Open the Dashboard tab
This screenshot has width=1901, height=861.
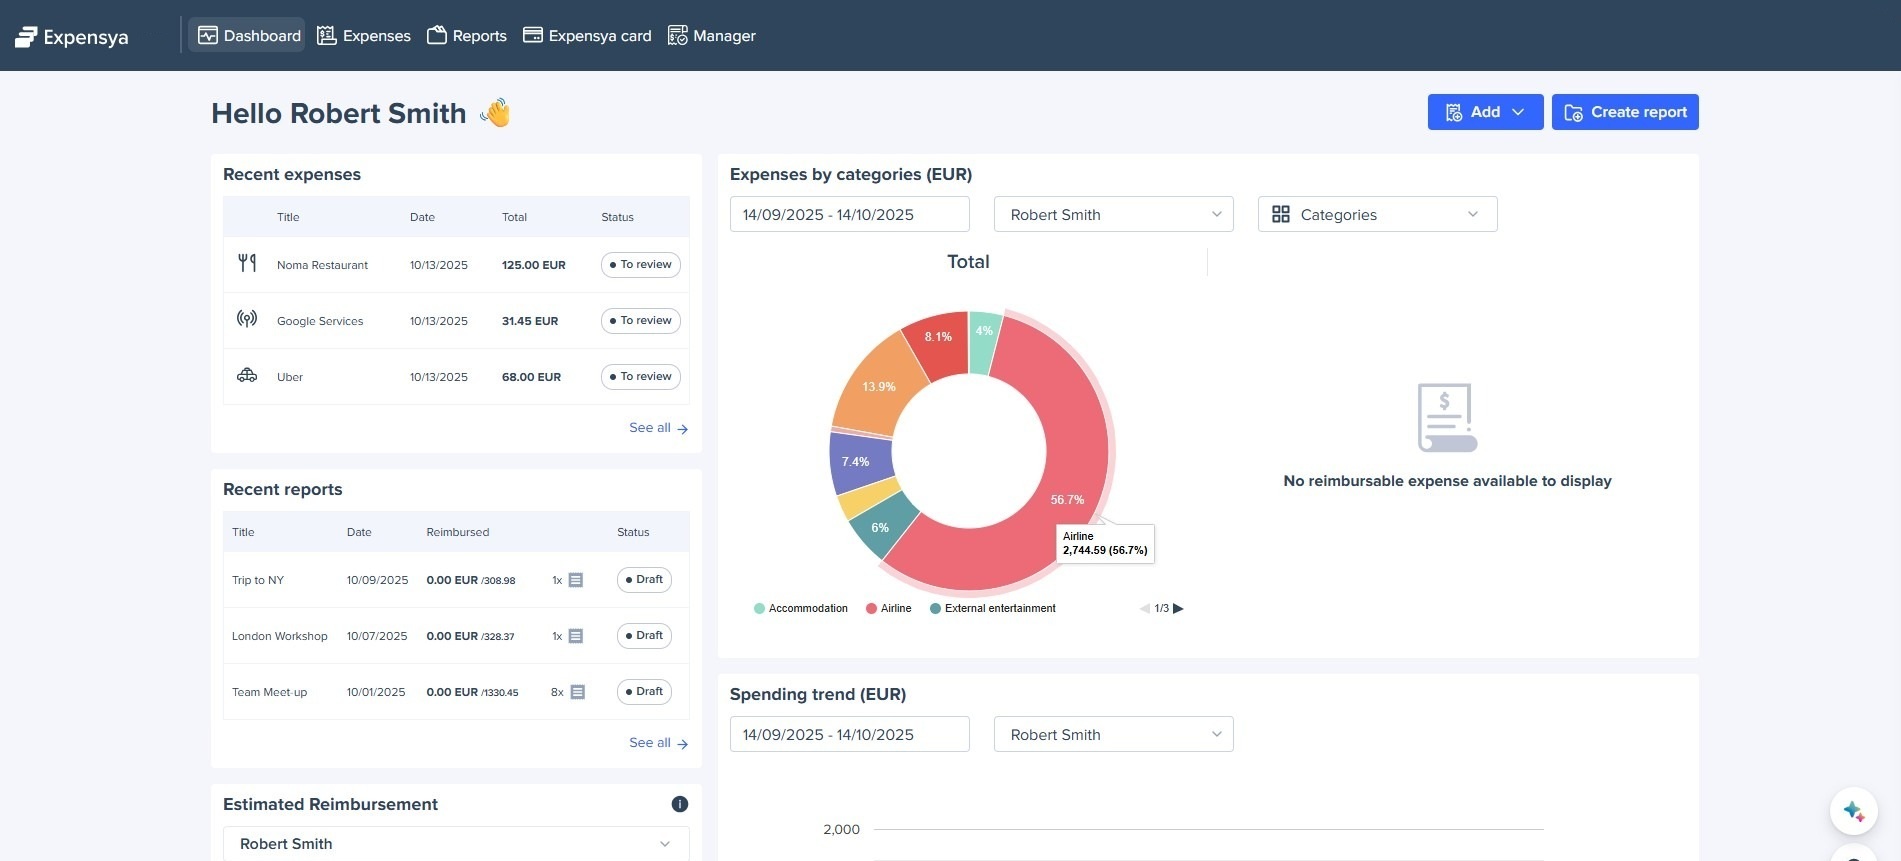point(247,36)
